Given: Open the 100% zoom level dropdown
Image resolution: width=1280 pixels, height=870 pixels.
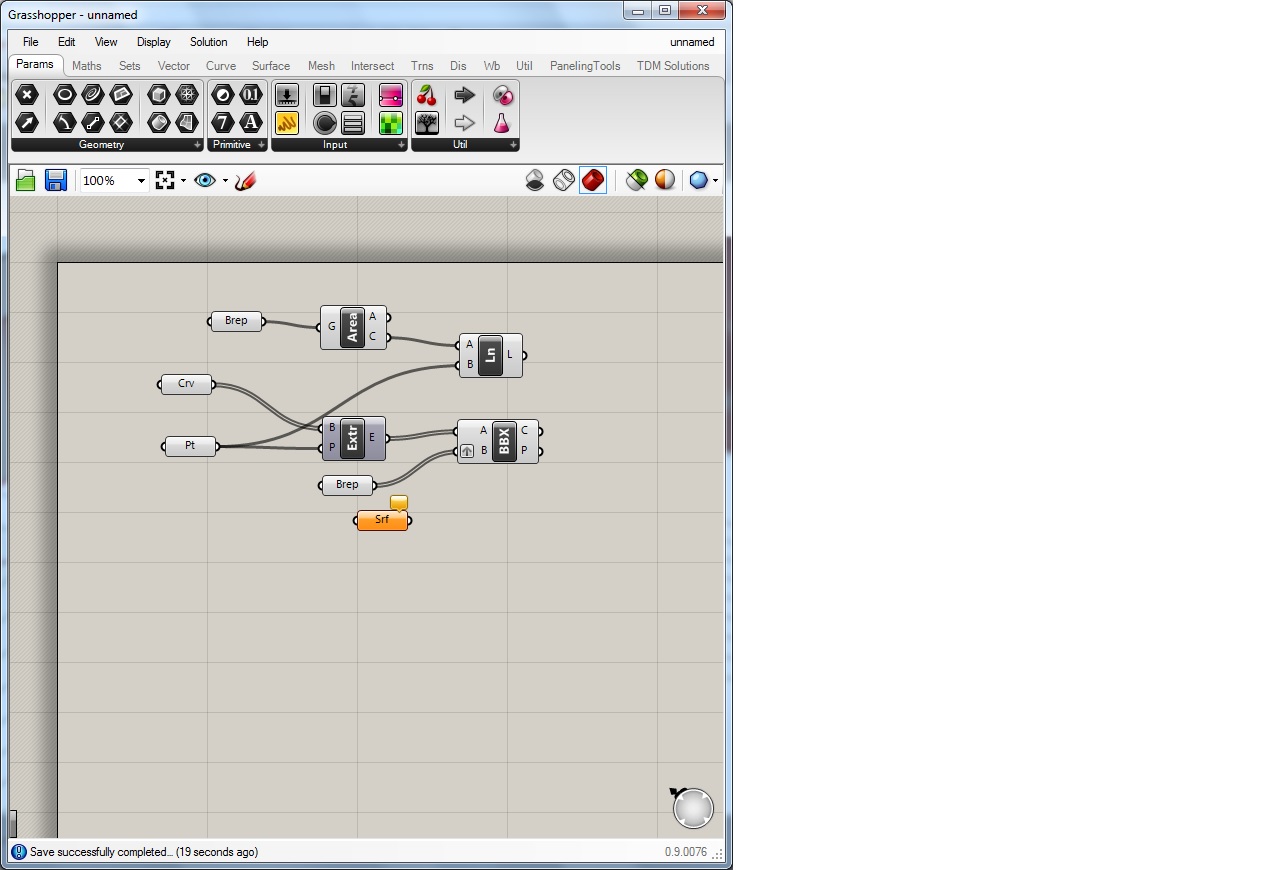Looking at the screenshot, I should 142,181.
